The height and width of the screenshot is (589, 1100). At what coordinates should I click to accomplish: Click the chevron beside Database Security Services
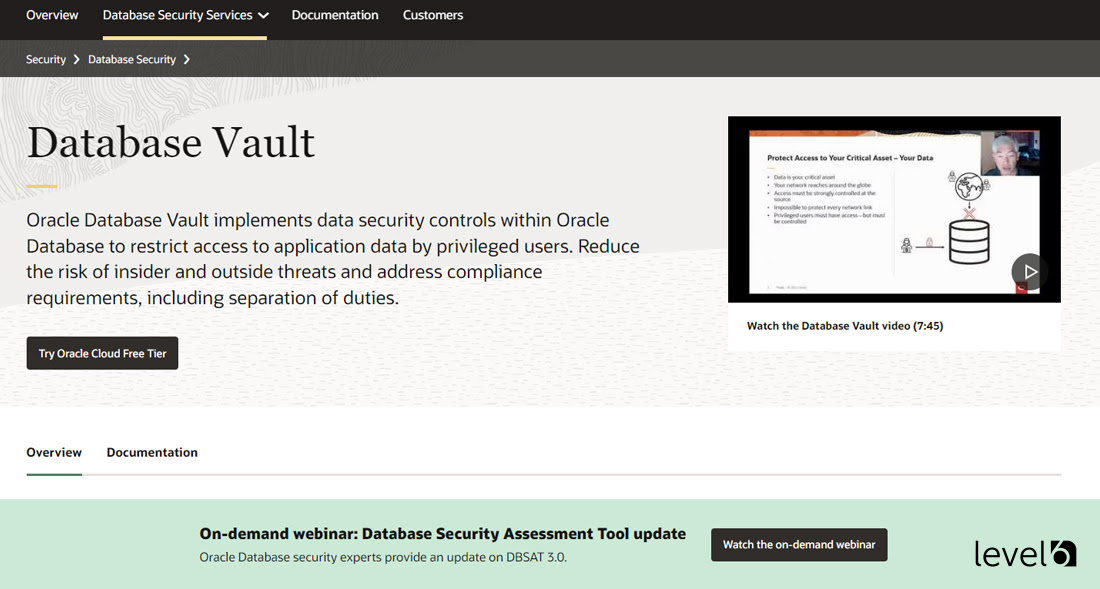(262, 15)
